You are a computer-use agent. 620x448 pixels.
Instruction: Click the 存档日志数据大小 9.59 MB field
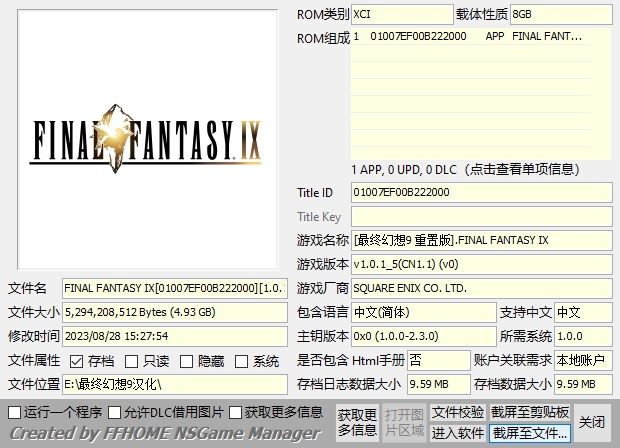click(439, 384)
